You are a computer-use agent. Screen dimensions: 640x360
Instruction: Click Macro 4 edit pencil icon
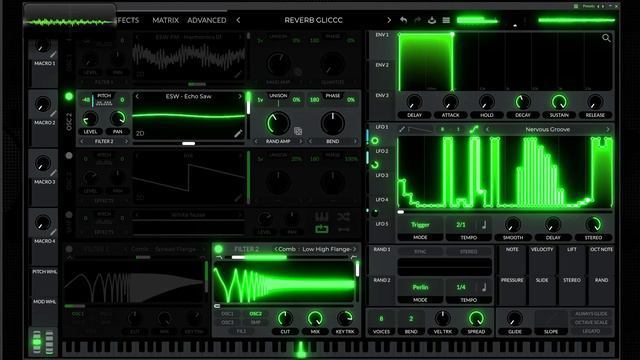click(53, 232)
